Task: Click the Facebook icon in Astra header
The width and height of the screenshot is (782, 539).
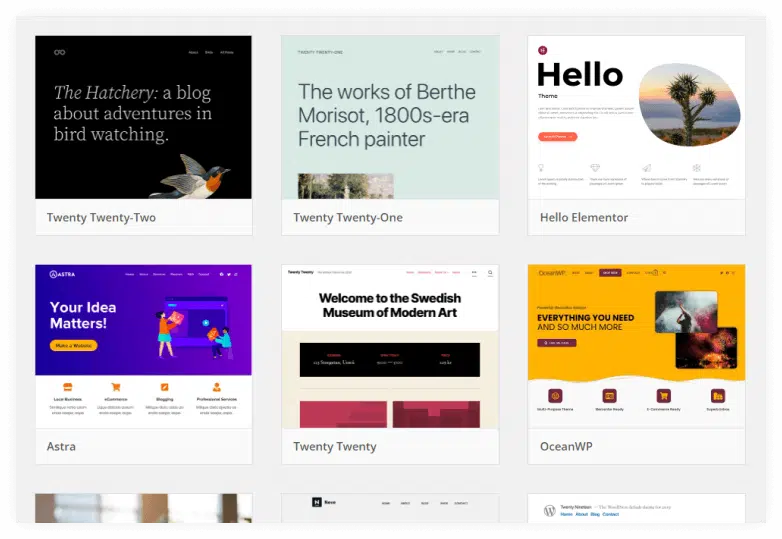Action: coord(222,274)
